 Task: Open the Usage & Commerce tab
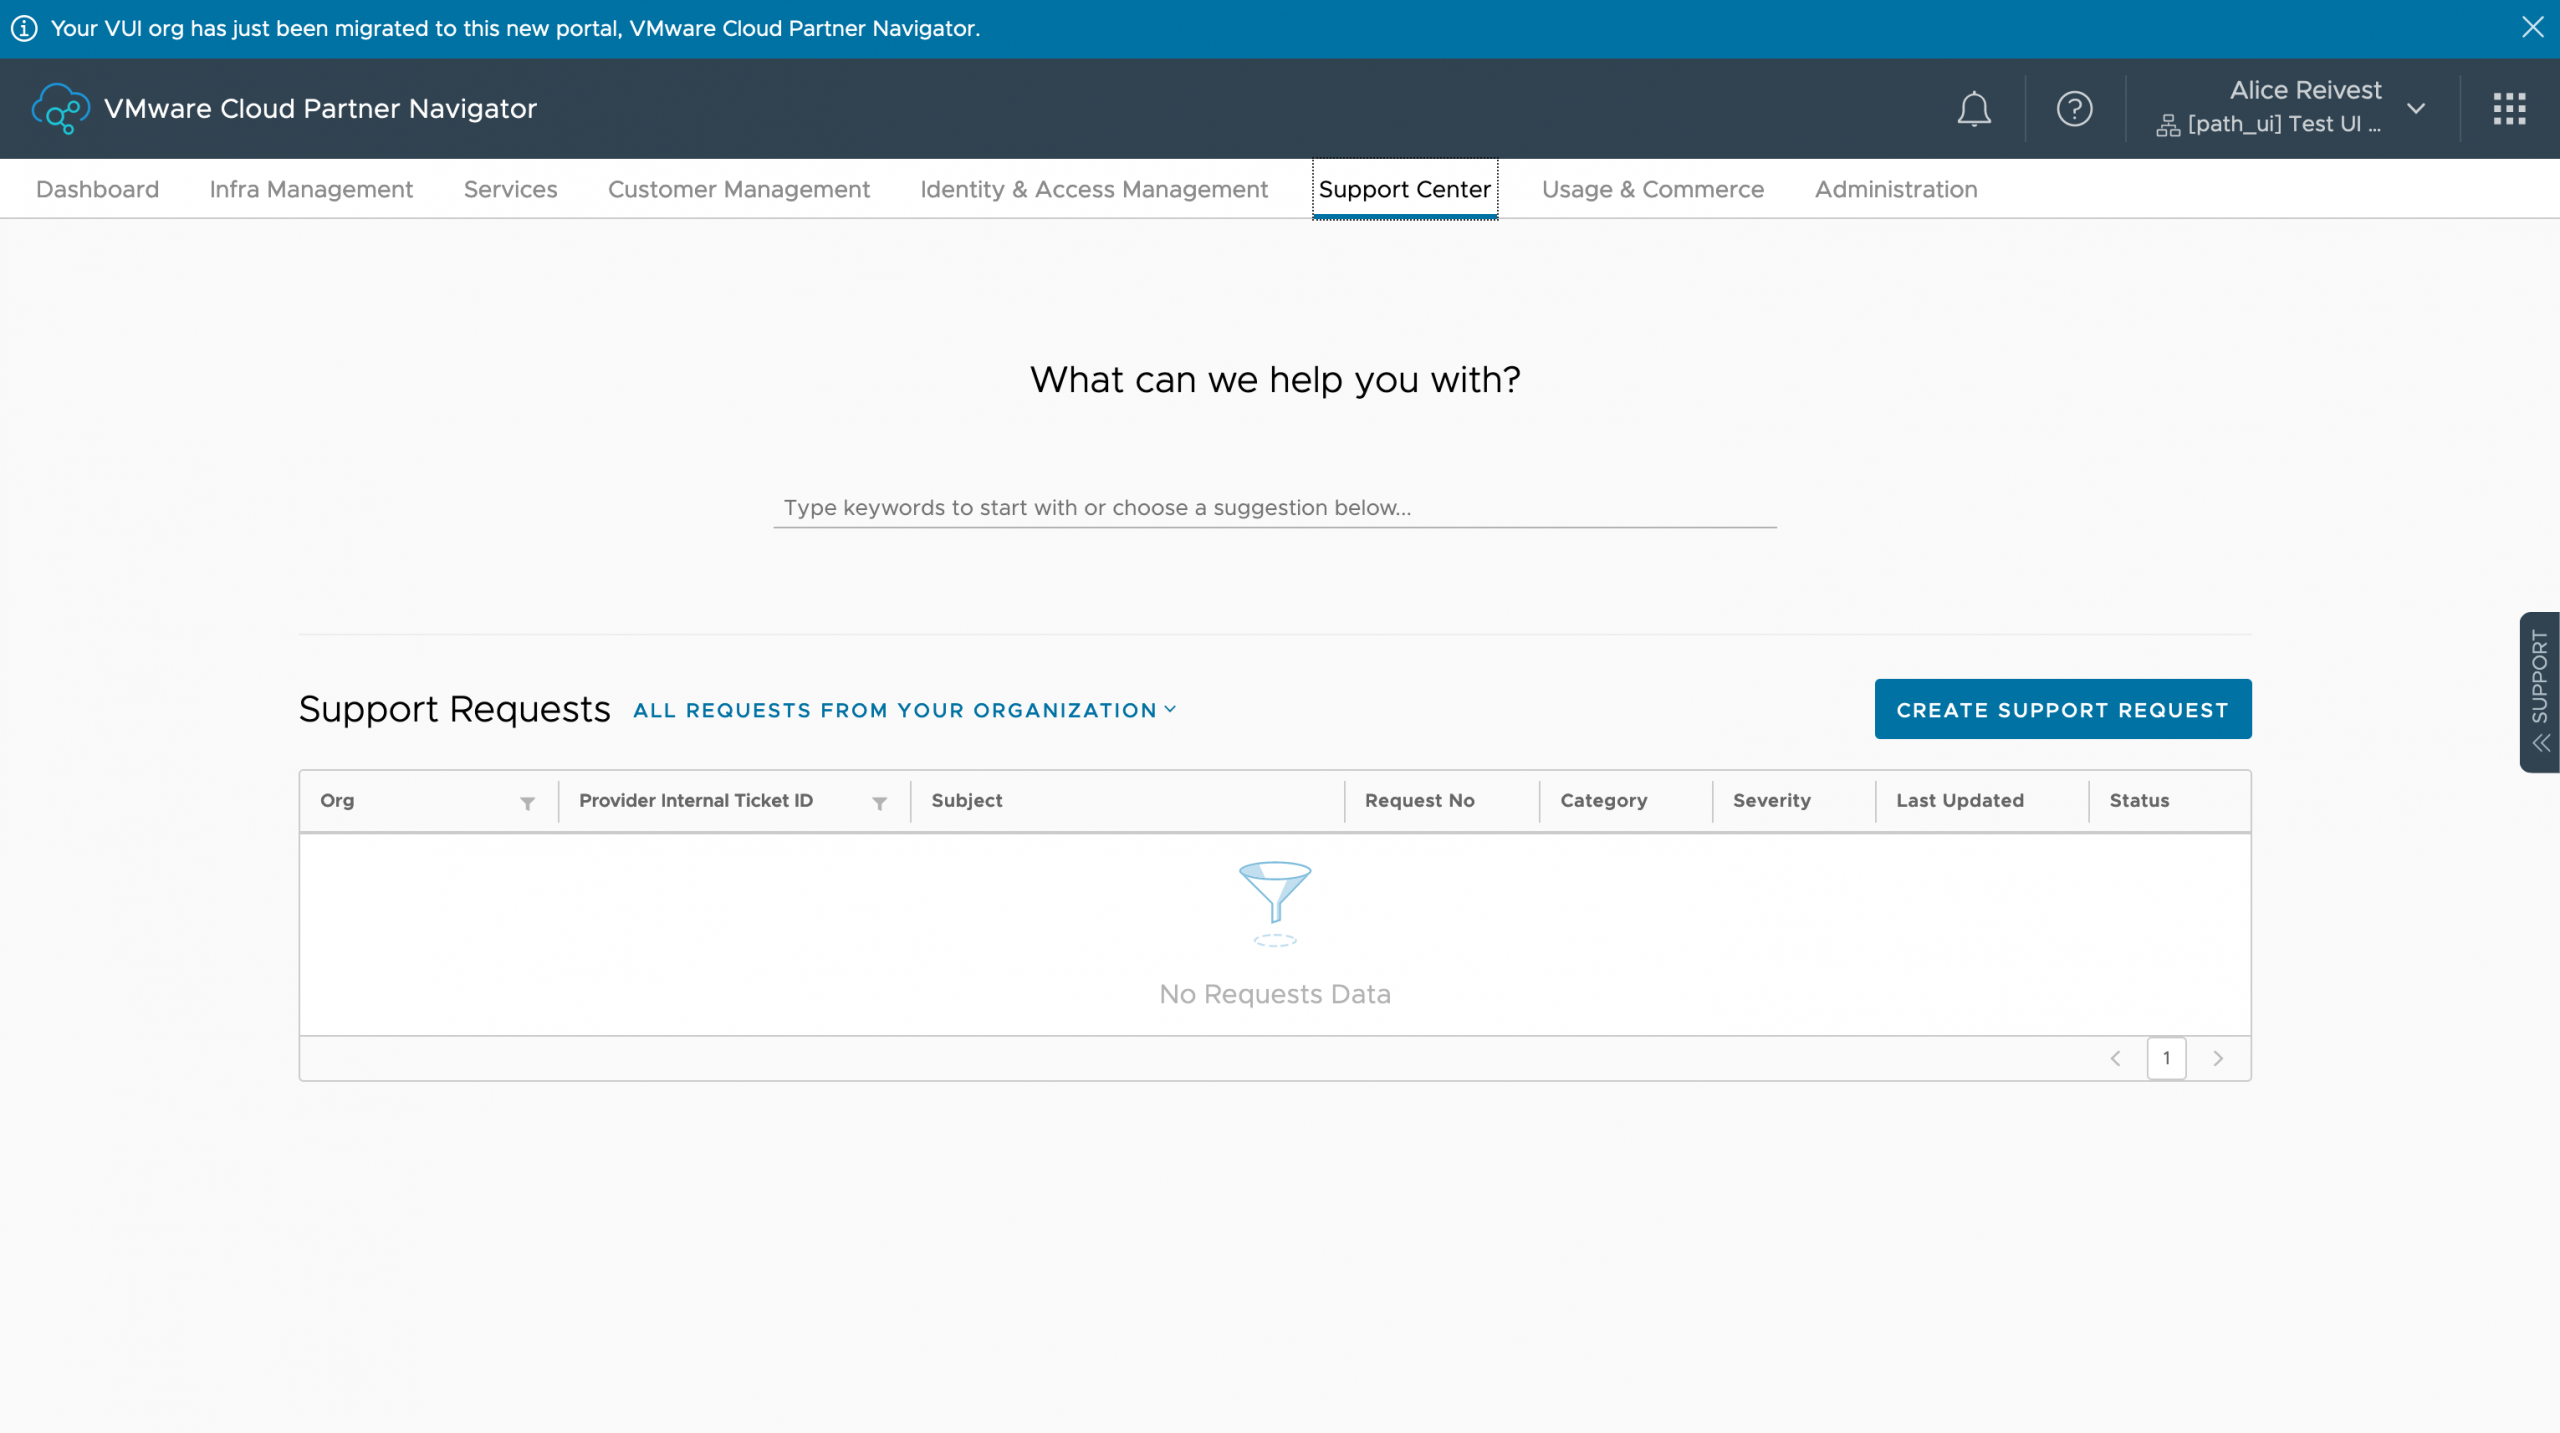1652,189
